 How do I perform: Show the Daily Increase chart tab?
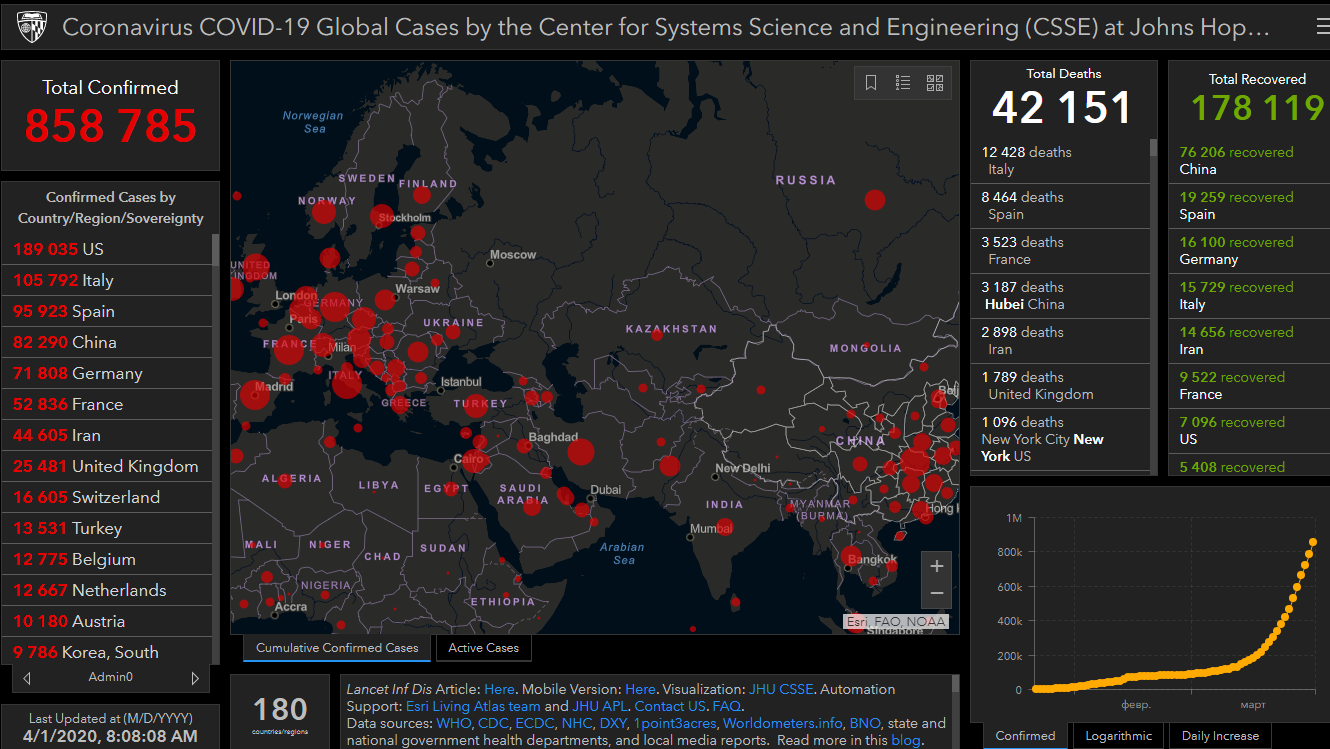pyautogui.click(x=1219, y=736)
